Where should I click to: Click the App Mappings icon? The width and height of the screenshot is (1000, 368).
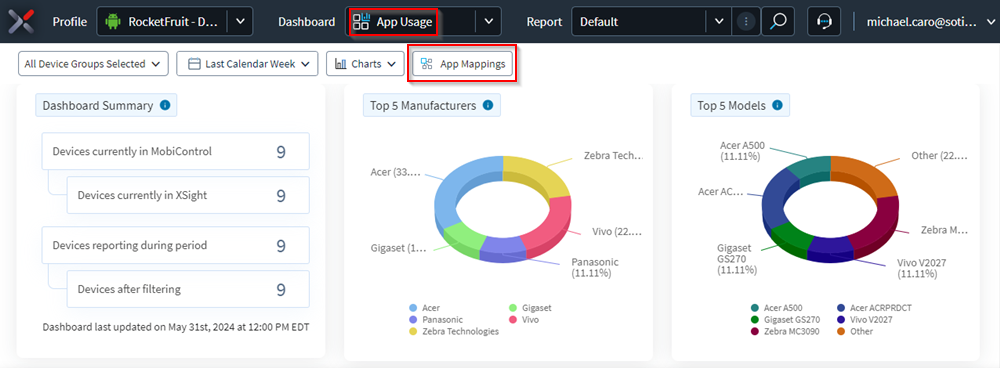(x=427, y=64)
